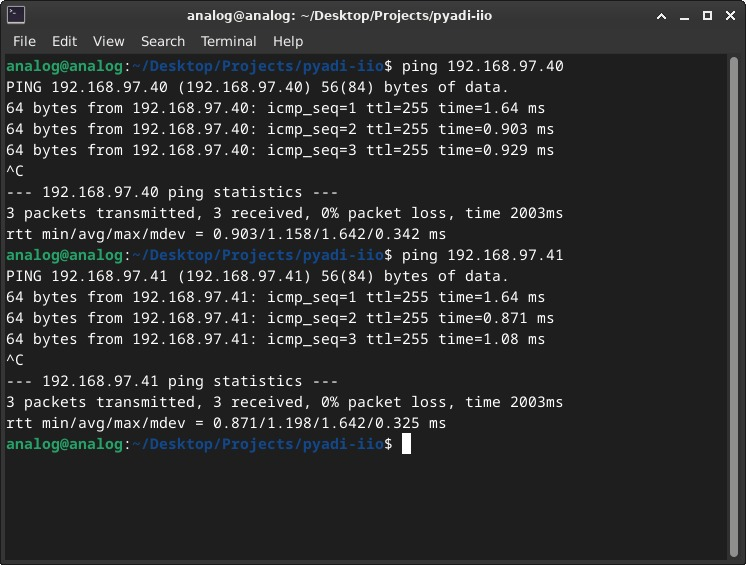
Task: Click the reply line with time=1.08 ms
Action: pyautogui.click(x=275, y=339)
